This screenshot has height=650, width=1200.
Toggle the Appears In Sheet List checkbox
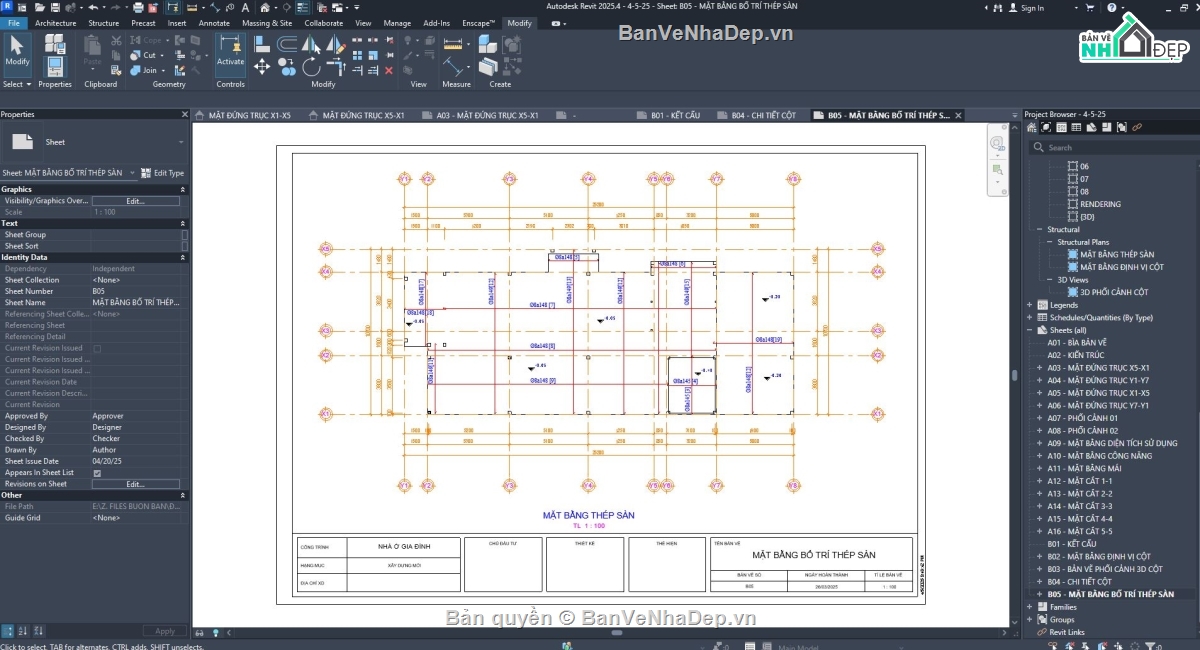97,473
